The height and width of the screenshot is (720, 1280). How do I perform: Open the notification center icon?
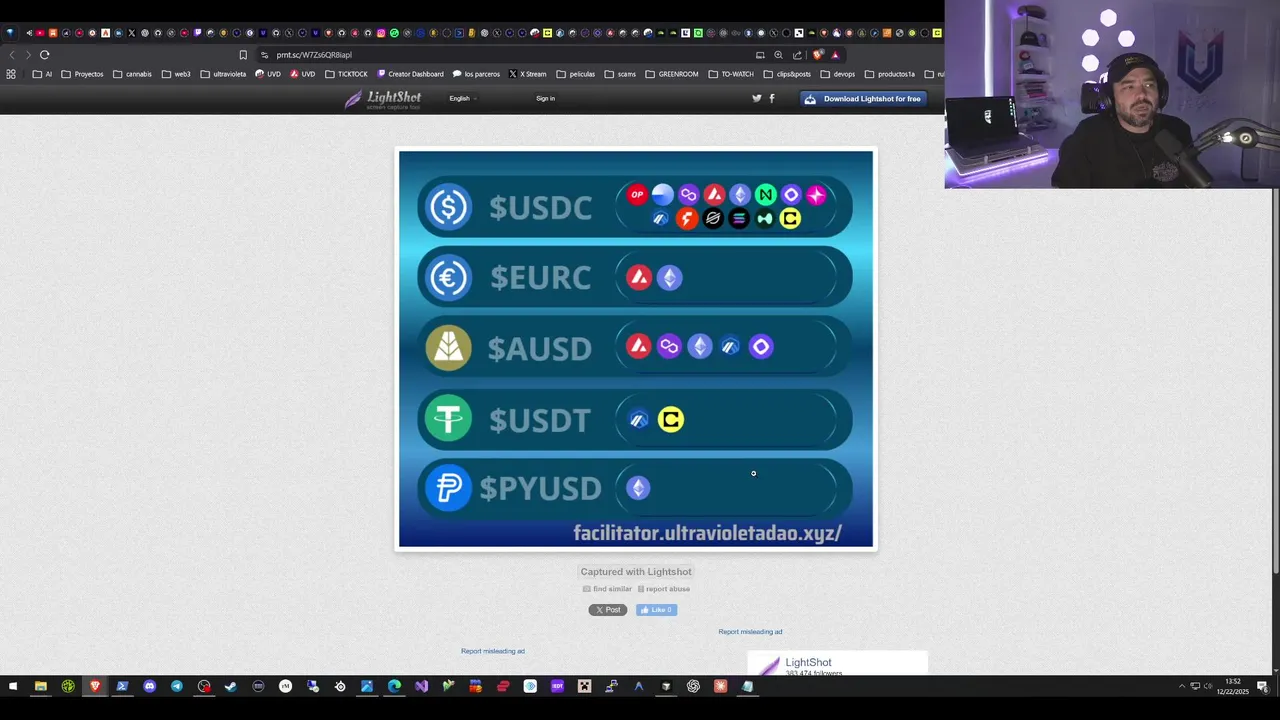point(1264,686)
